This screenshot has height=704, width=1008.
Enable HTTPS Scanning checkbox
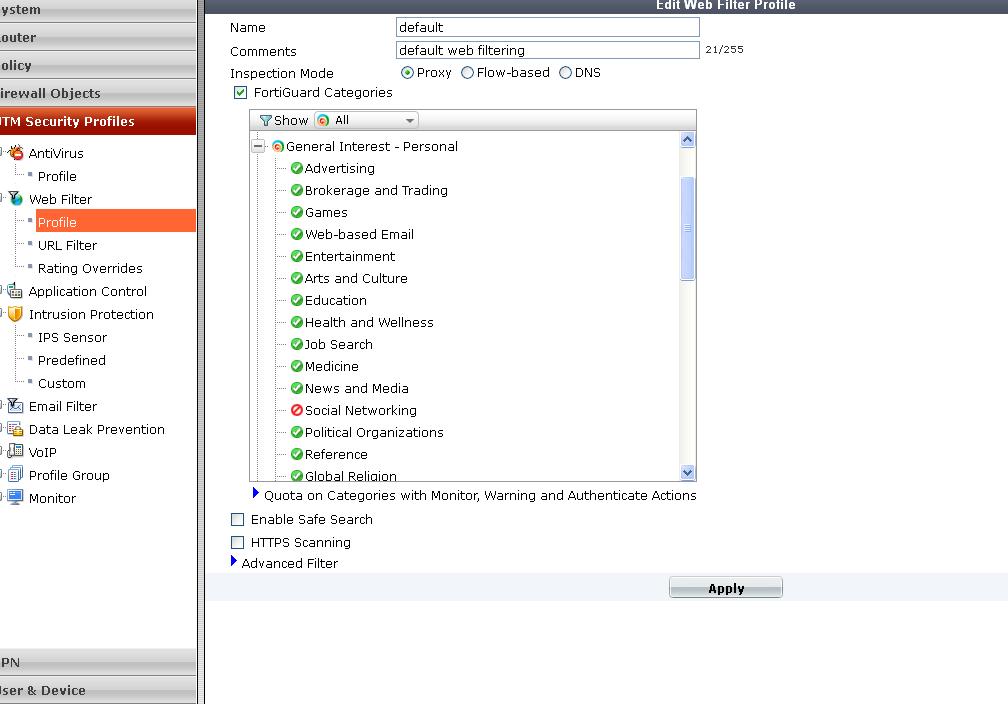238,543
